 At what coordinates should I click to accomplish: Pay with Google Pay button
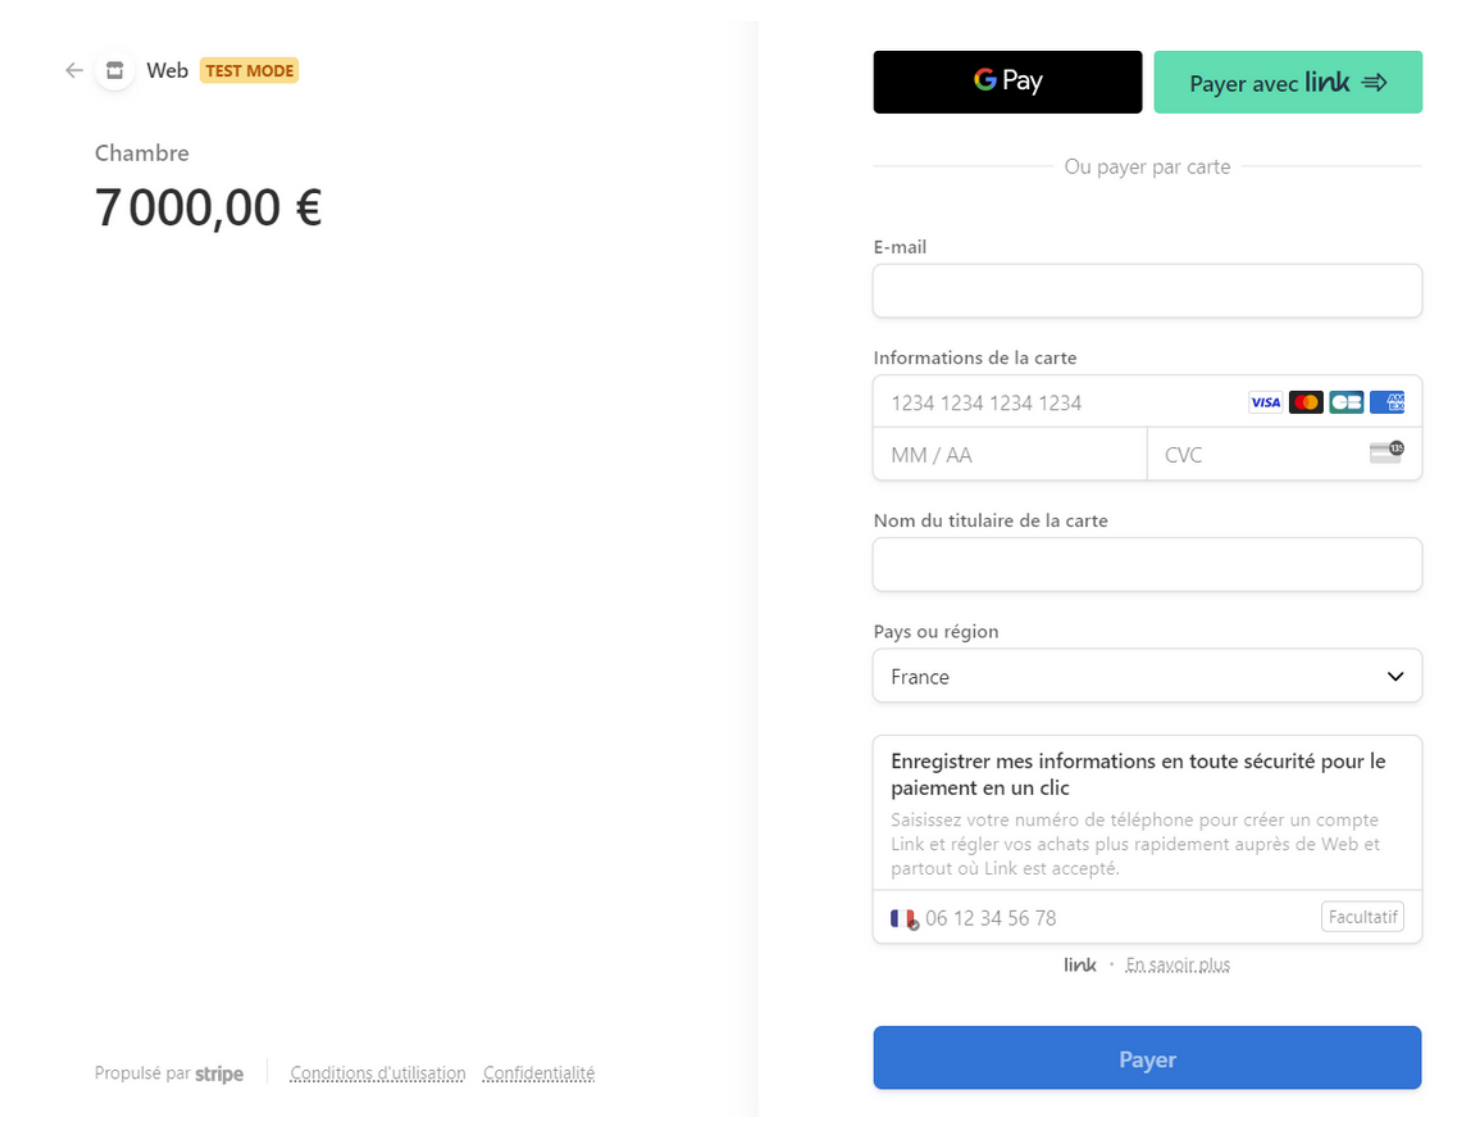click(x=1007, y=82)
